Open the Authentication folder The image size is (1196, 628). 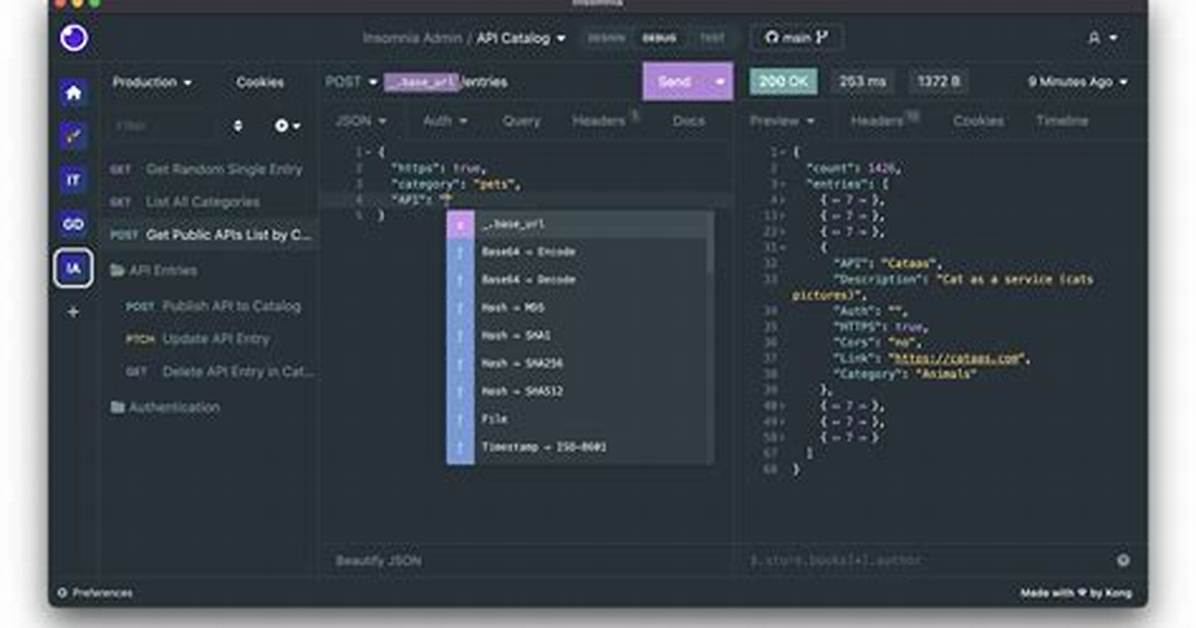click(165, 407)
